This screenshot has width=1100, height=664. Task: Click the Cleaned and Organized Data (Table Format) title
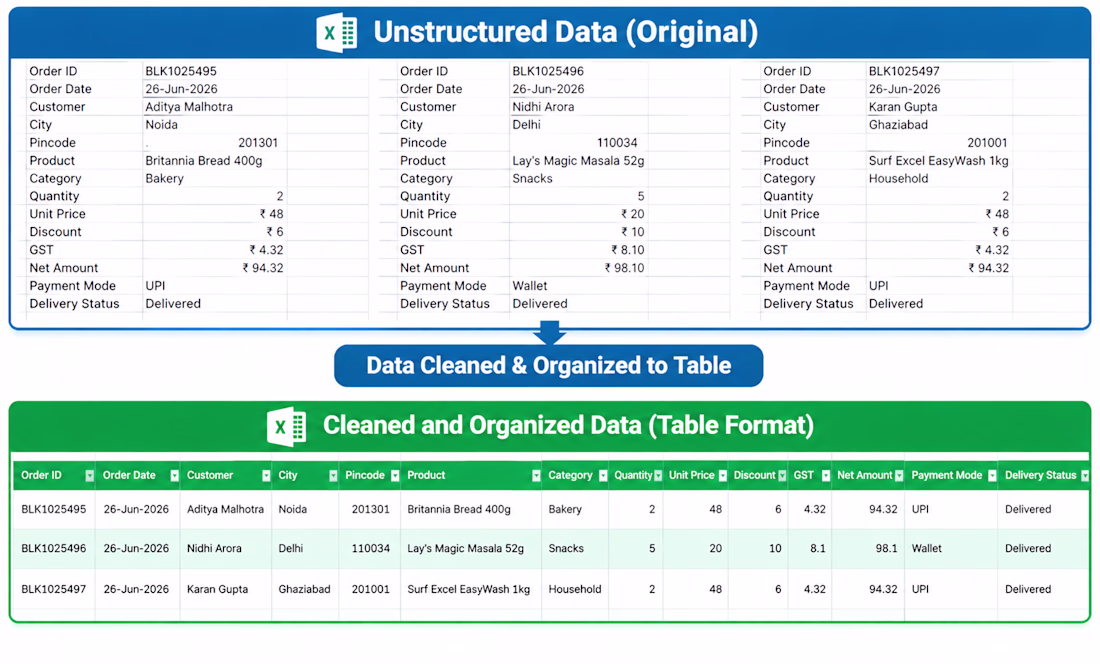pyautogui.click(x=568, y=426)
